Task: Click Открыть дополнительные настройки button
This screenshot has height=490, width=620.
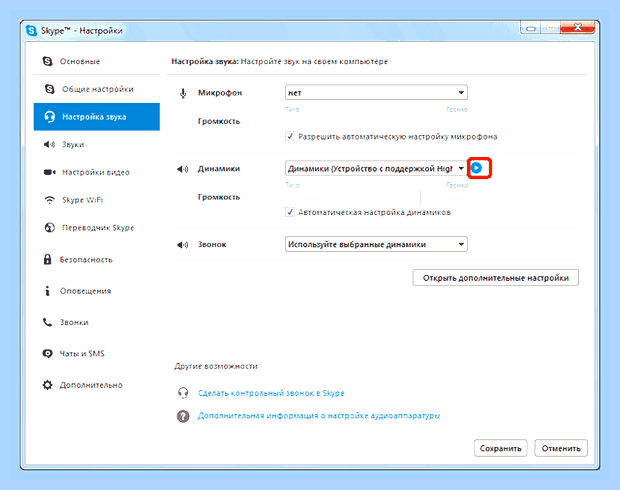Action: (x=495, y=278)
